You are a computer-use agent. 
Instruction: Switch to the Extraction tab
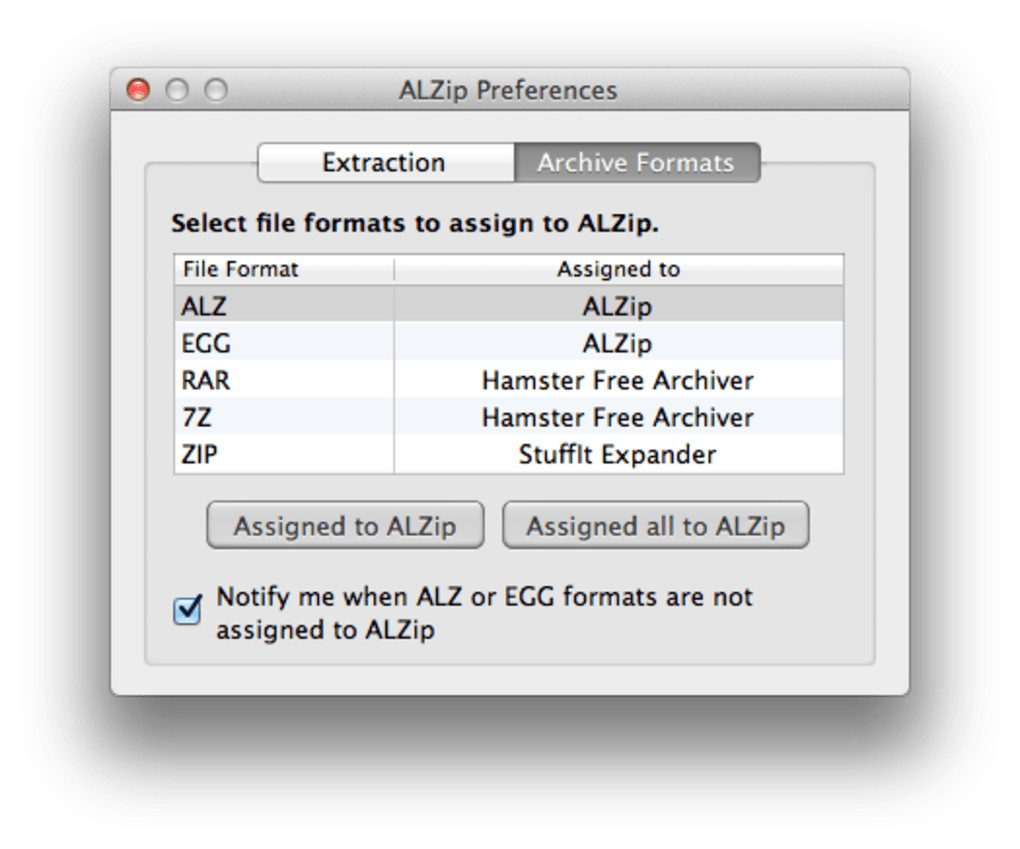coord(385,163)
